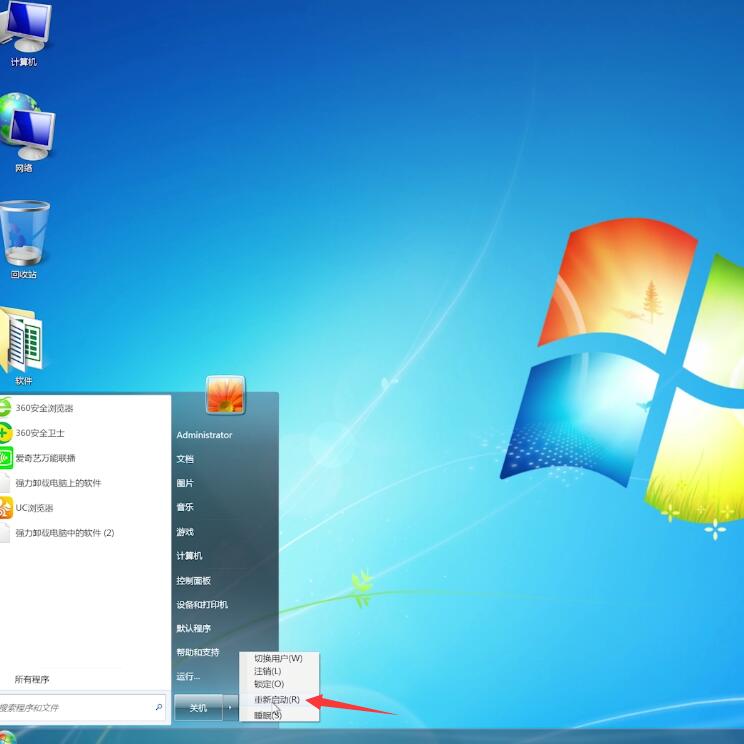Click the Windows Start orb
The width and height of the screenshot is (744, 744).
coord(7,737)
